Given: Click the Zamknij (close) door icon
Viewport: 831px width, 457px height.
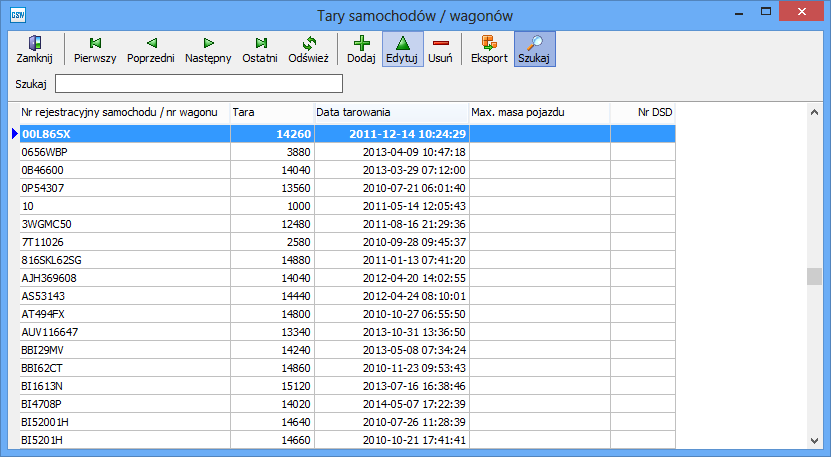Looking at the screenshot, I should [x=34, y=43].
